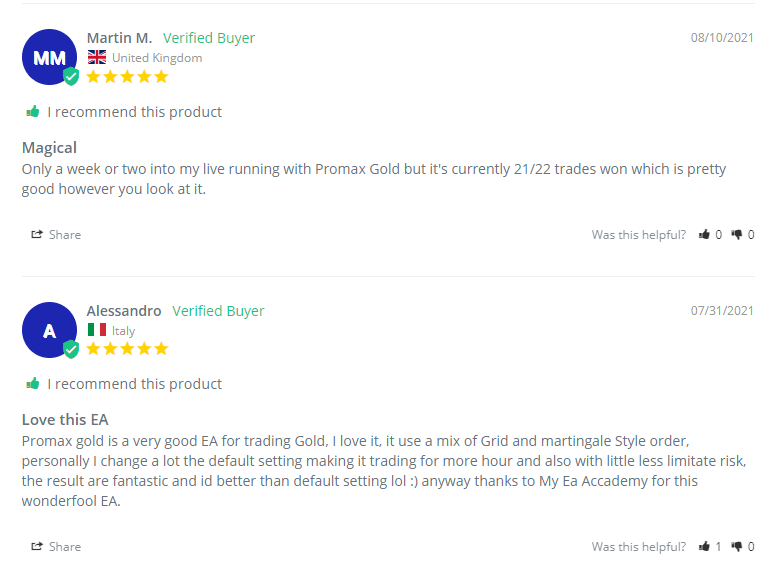Upvote Alessandro's review as helpful
This screenshot has width=782, height=582.
tap(705, 547)
